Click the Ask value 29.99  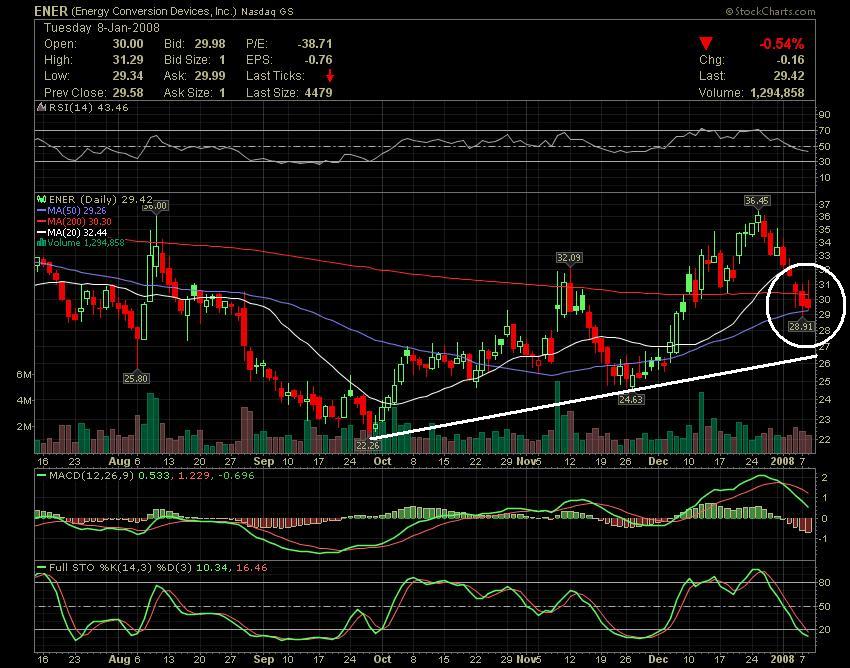(x=210, y=76)
